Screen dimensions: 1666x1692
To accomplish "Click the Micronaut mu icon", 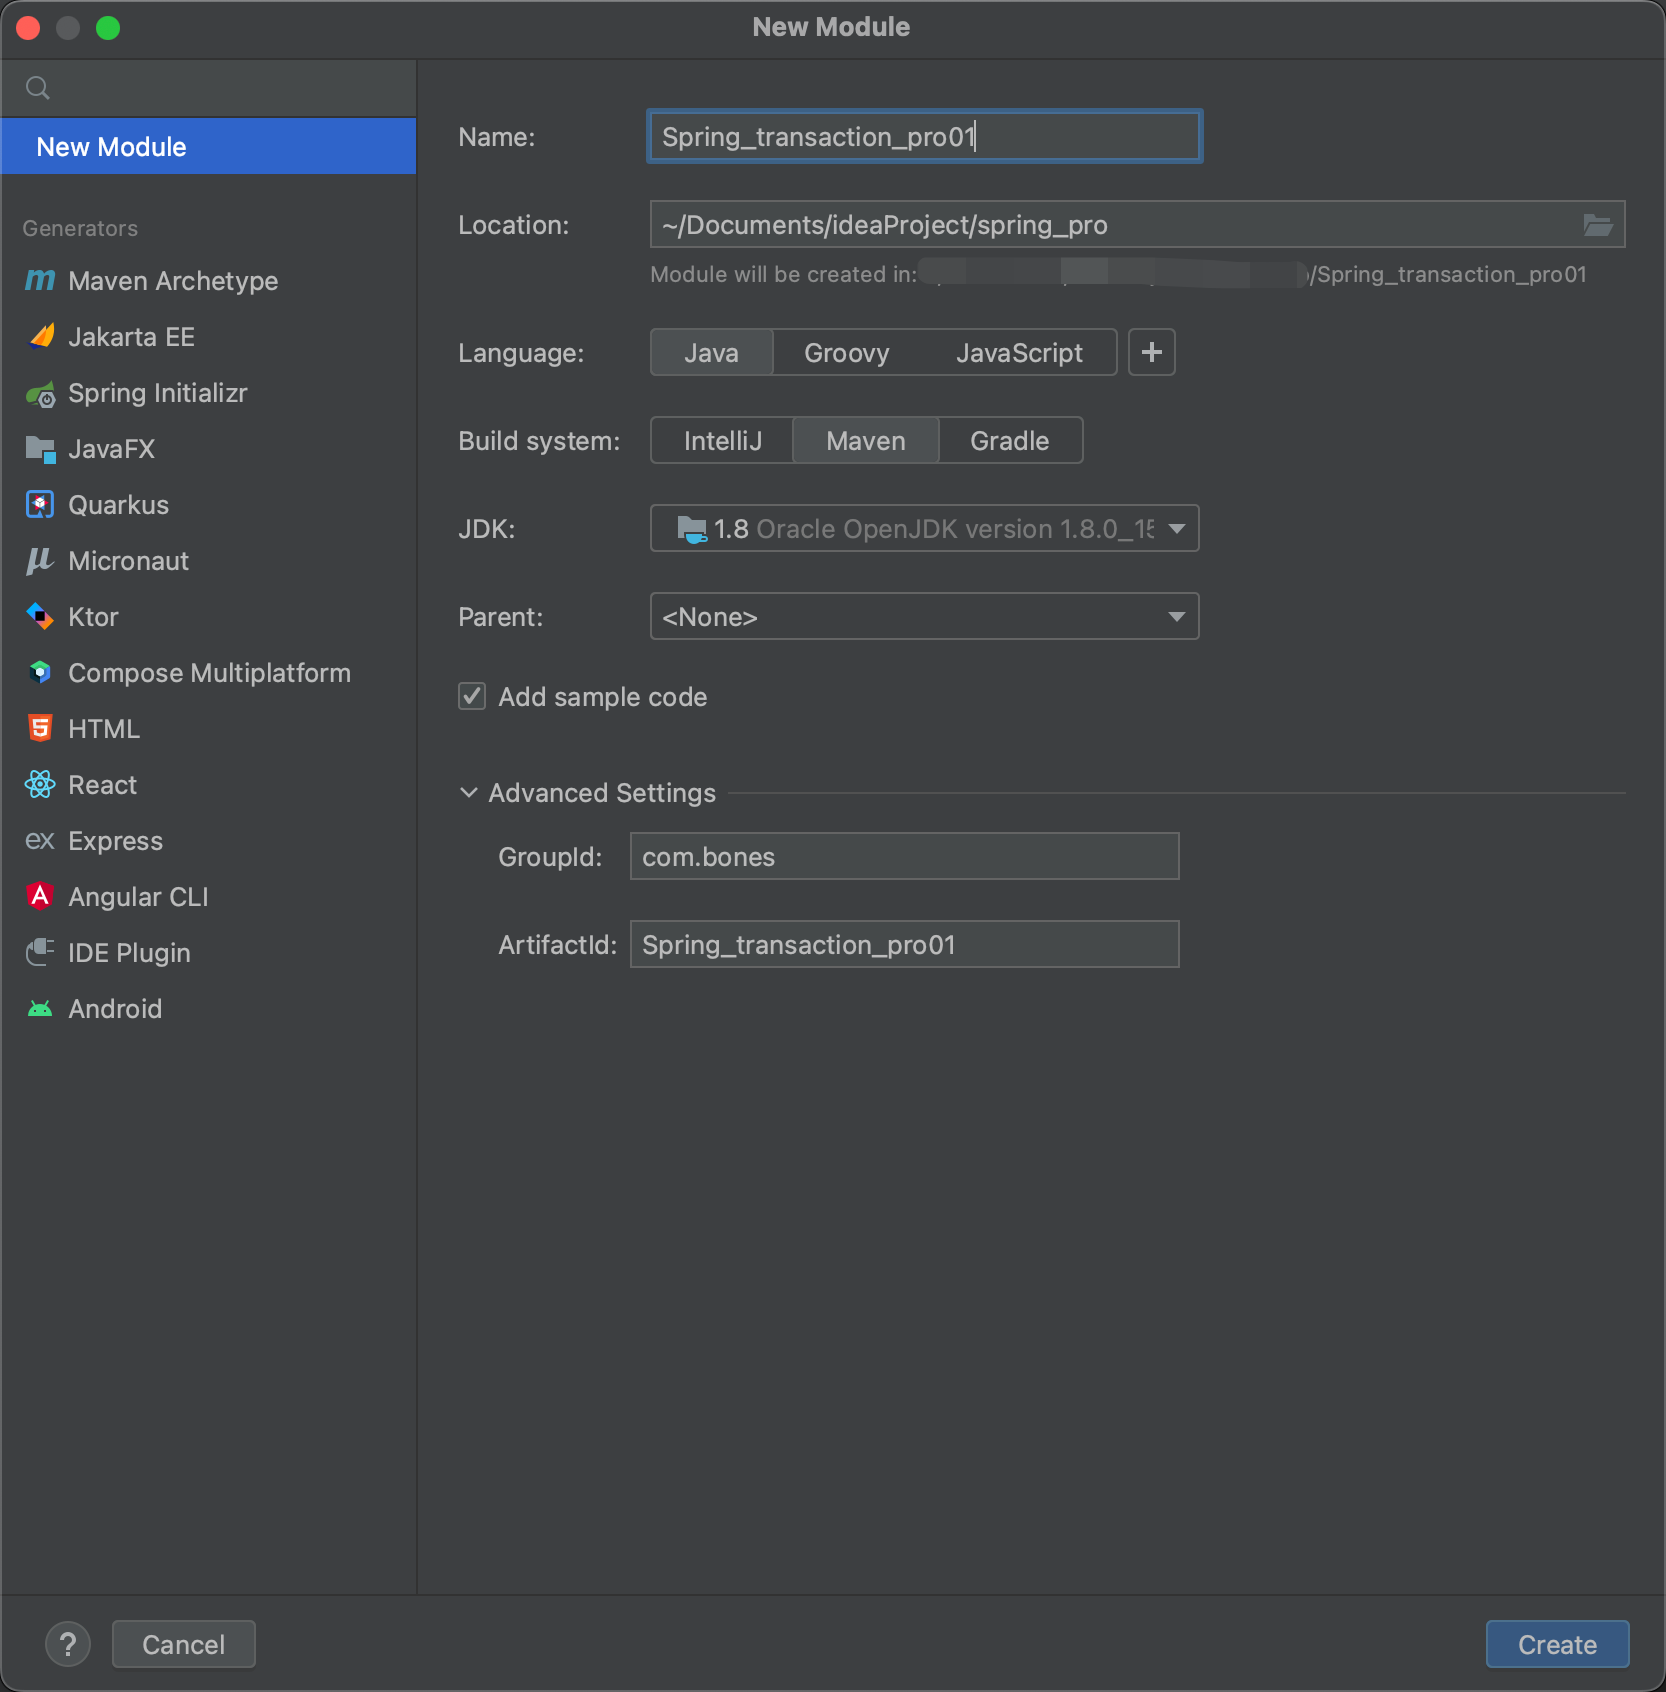I will 40,561.
